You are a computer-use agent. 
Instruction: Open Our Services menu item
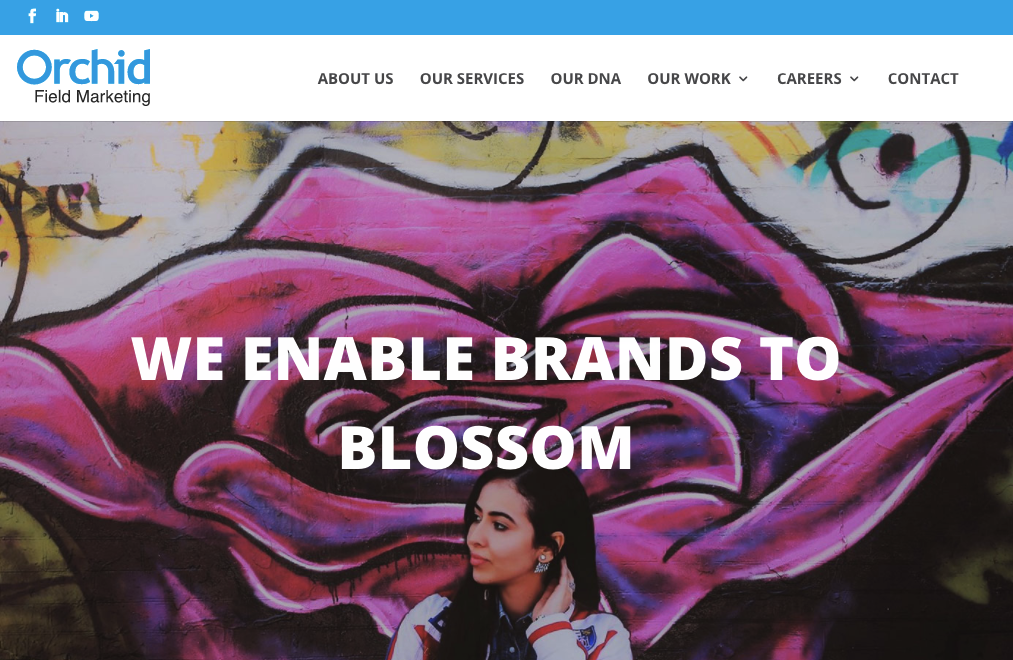pyautogui.click(x=472, y=79)
